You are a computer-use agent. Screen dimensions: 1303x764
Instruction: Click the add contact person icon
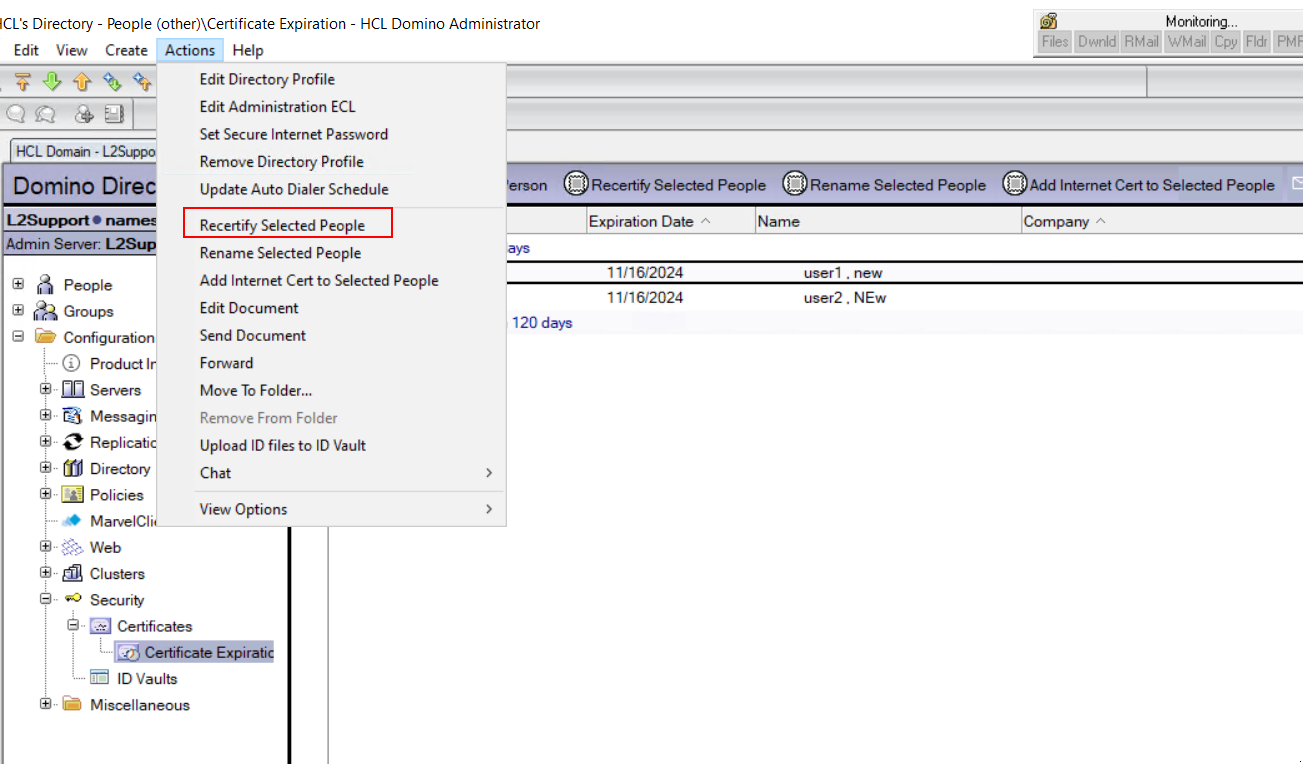tap(85, 114)
